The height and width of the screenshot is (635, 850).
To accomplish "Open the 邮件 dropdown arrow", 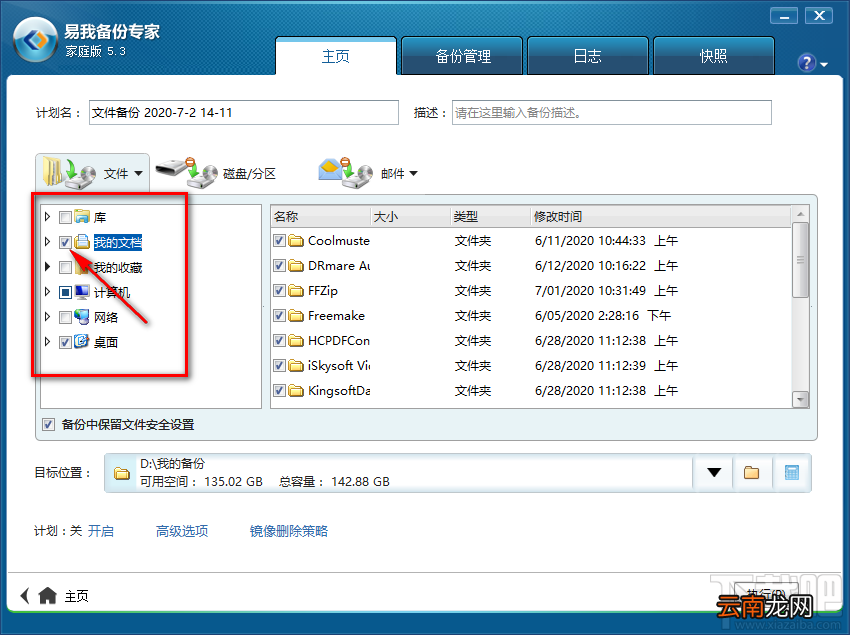I will [x=414, y=174].
